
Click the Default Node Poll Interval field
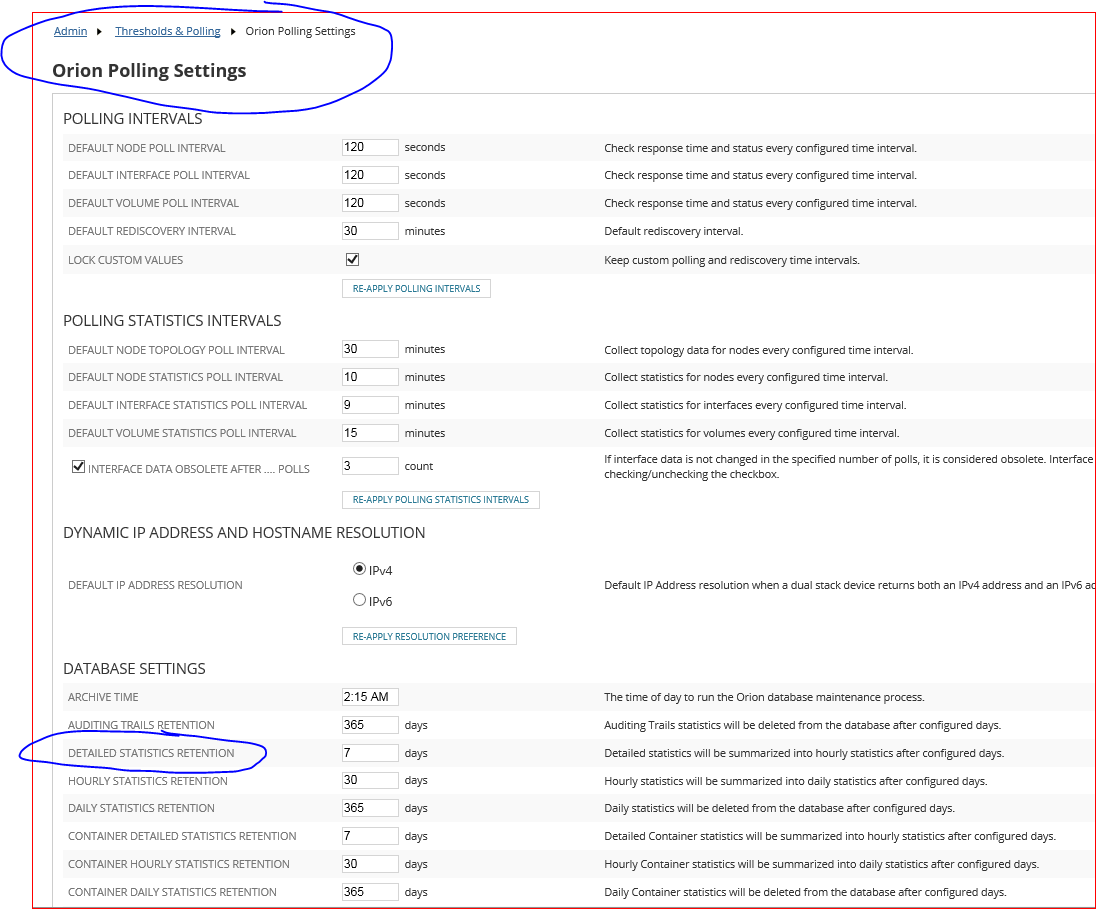point(370,148)
